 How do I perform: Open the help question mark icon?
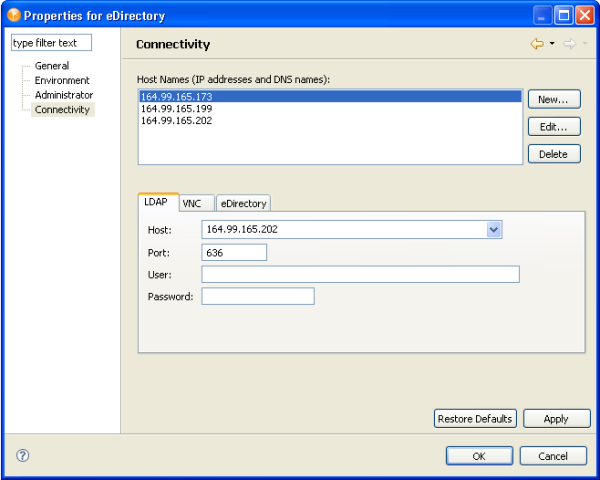click(23, 456)
